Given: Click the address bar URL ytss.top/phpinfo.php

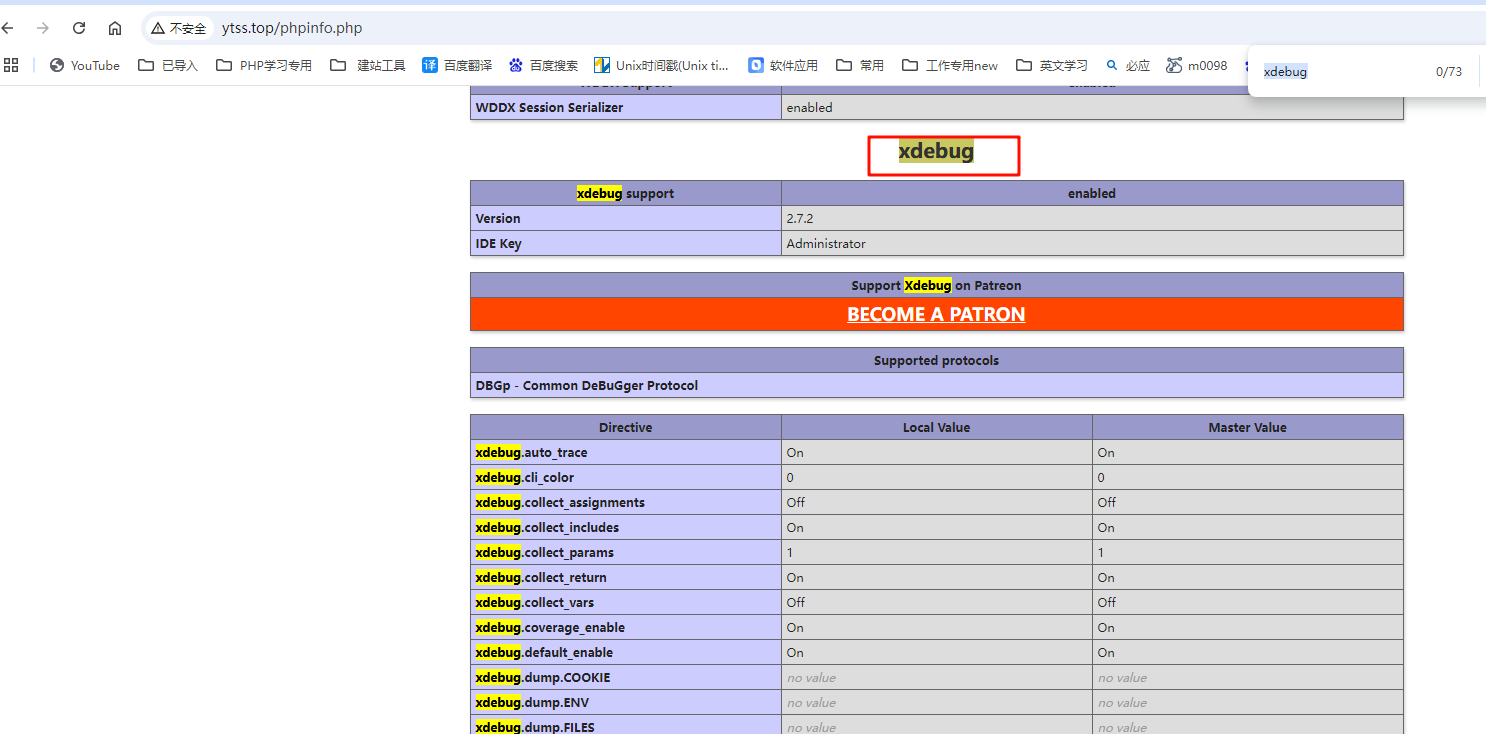Looking at the screenshot, I should (x=292, y=28).
